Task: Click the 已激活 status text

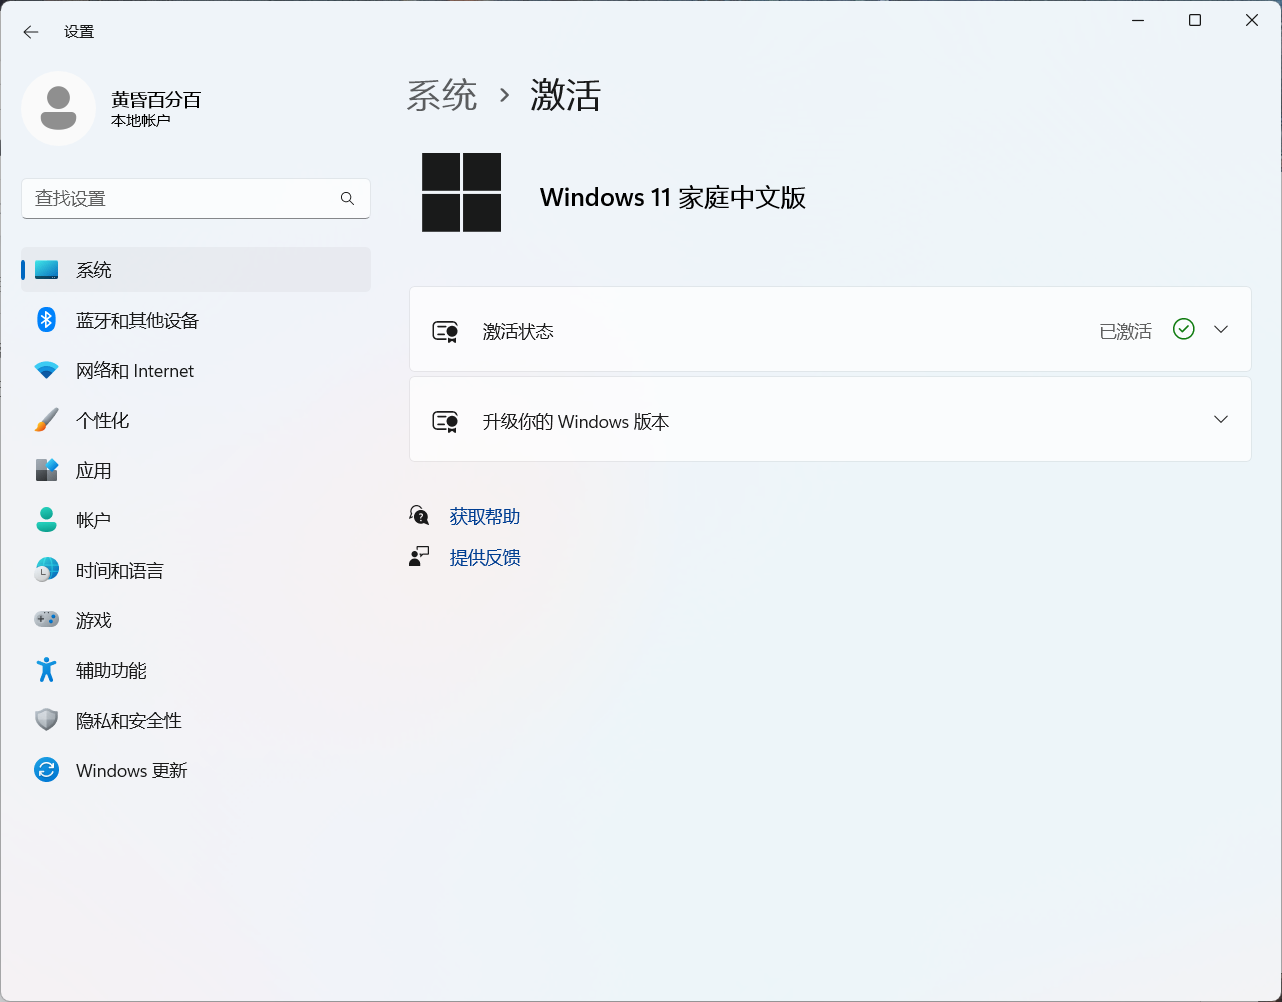Action: click(x=1126, y=331)
